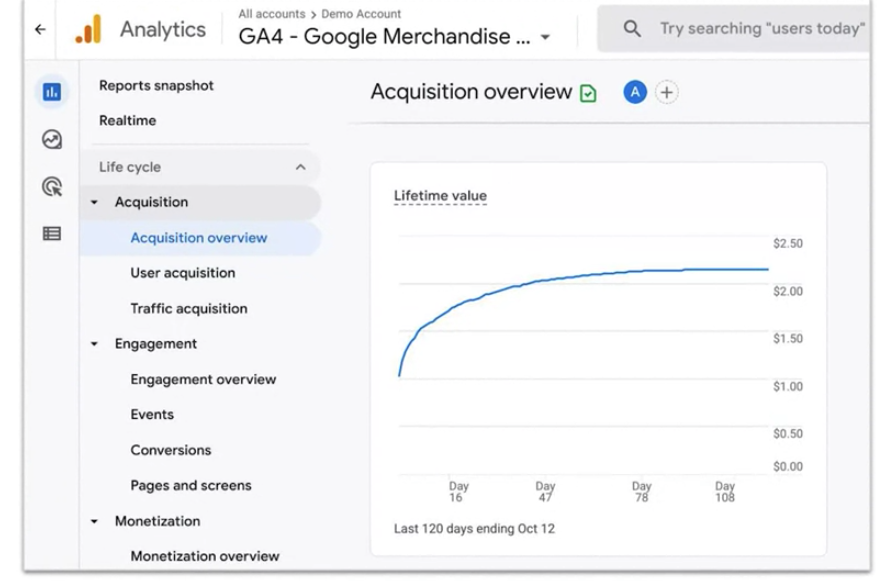Open Monetization overview report

click(x=204, y=556)
